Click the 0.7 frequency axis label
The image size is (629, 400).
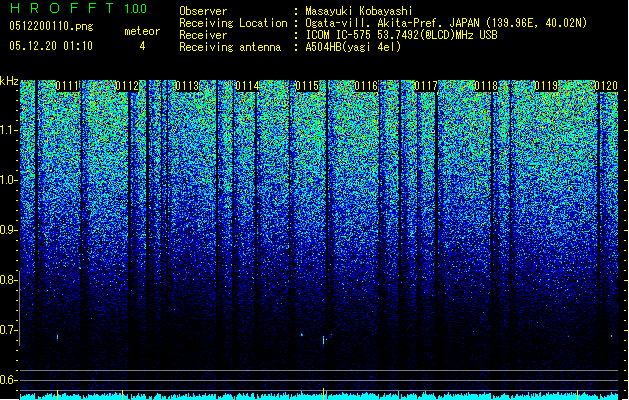tap(9, 330)
